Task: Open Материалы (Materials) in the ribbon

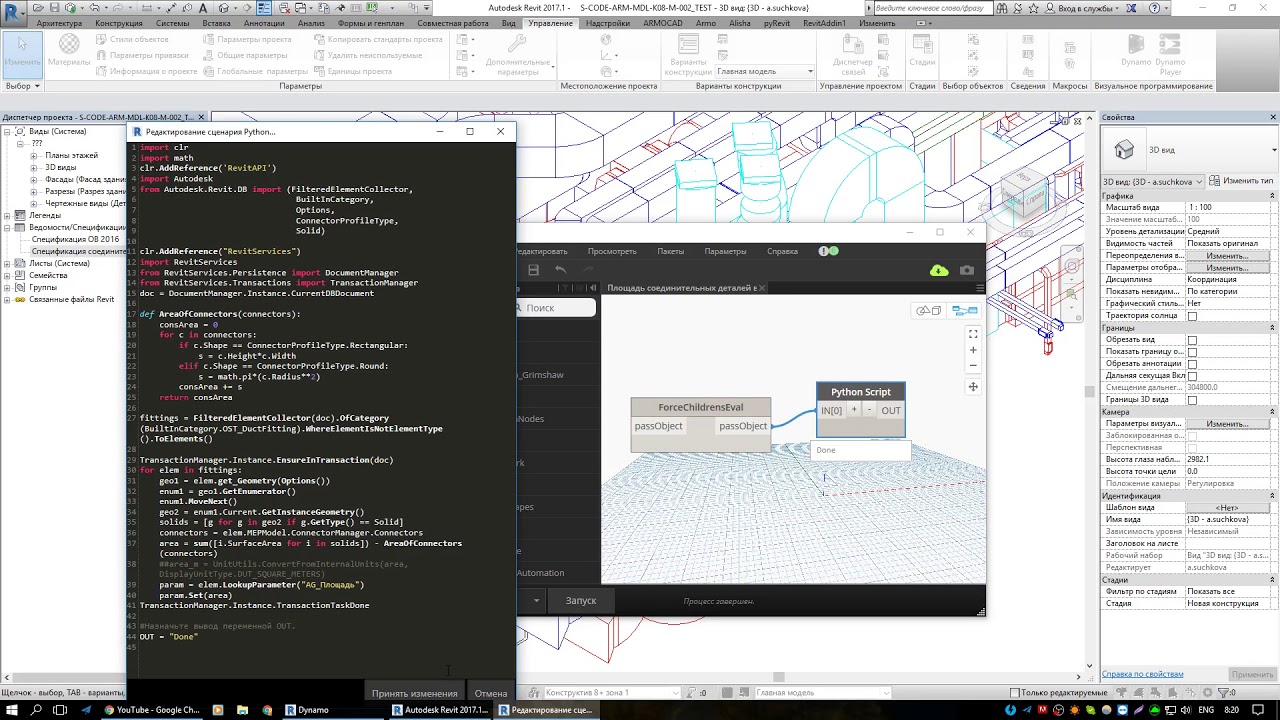Action: [x=69, y=48]
